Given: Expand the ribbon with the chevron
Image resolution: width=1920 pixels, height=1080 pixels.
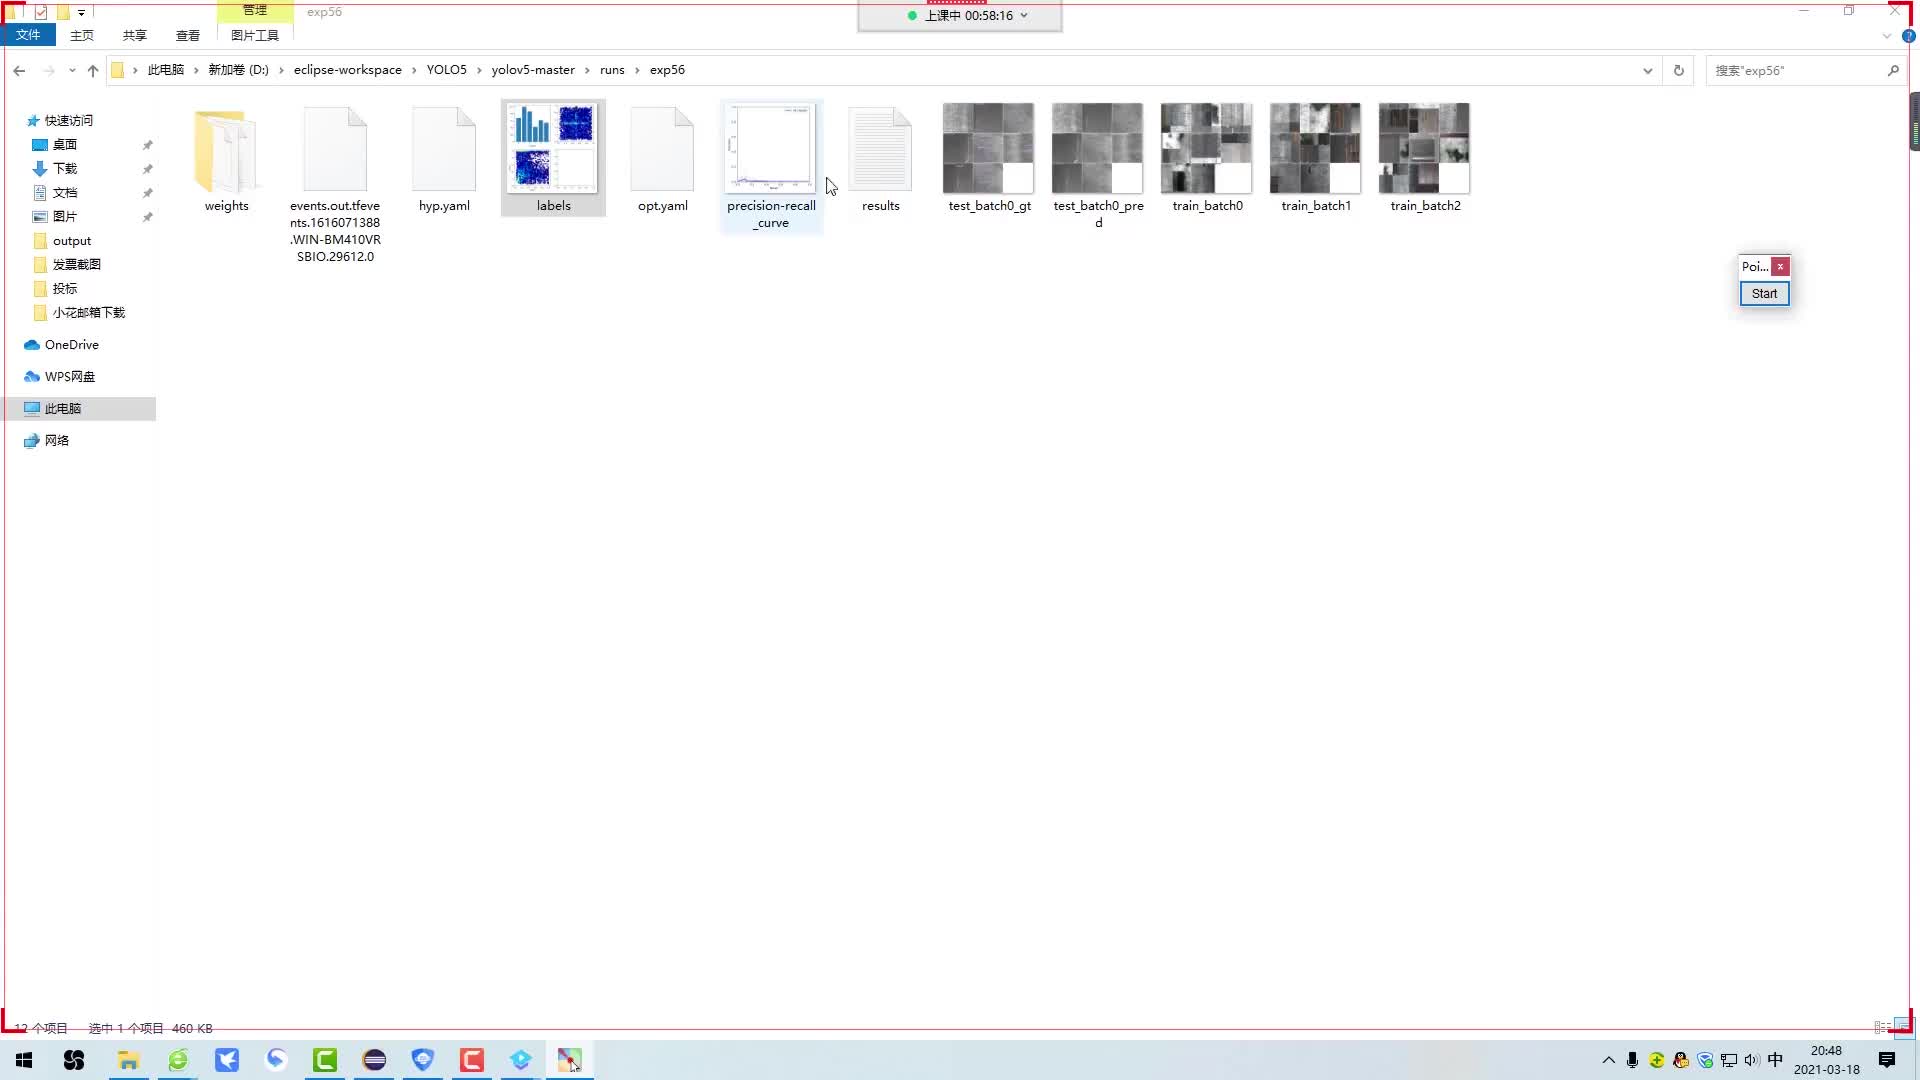Looking at the screenshot, I should pyautogui.click(x=1886, y=36).
